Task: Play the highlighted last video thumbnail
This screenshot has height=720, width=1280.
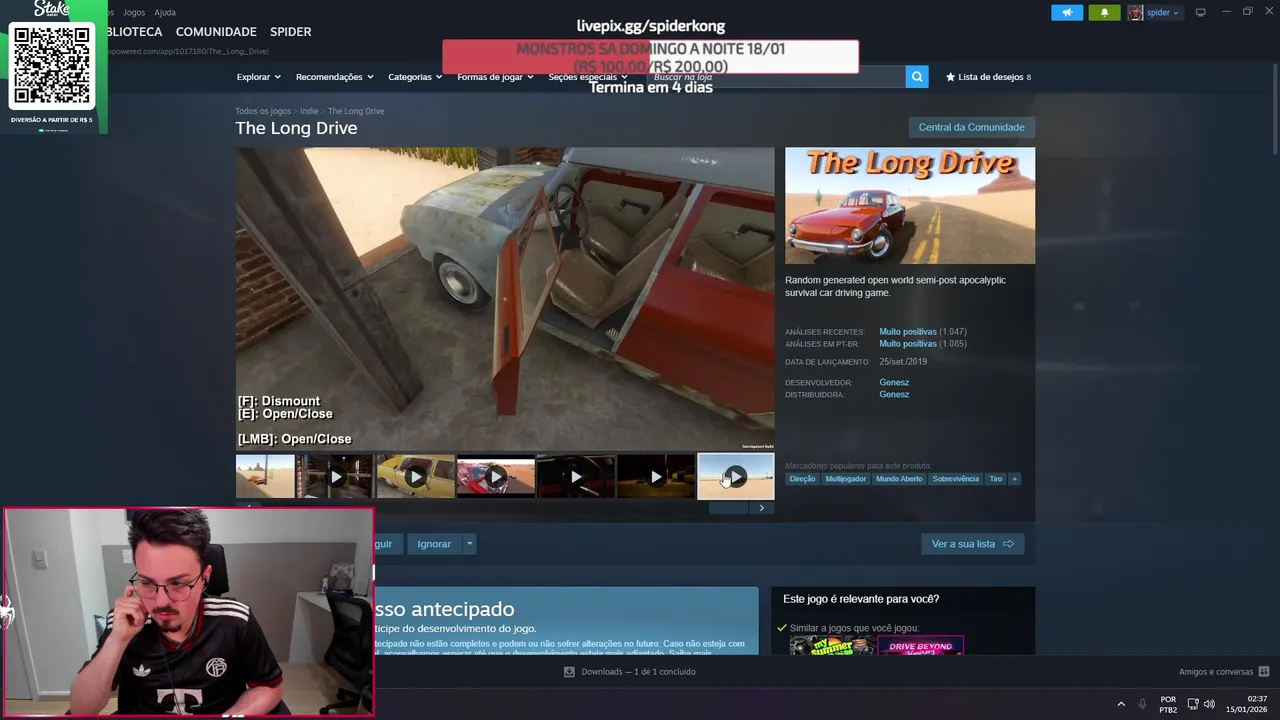Action: coord(735,476)
